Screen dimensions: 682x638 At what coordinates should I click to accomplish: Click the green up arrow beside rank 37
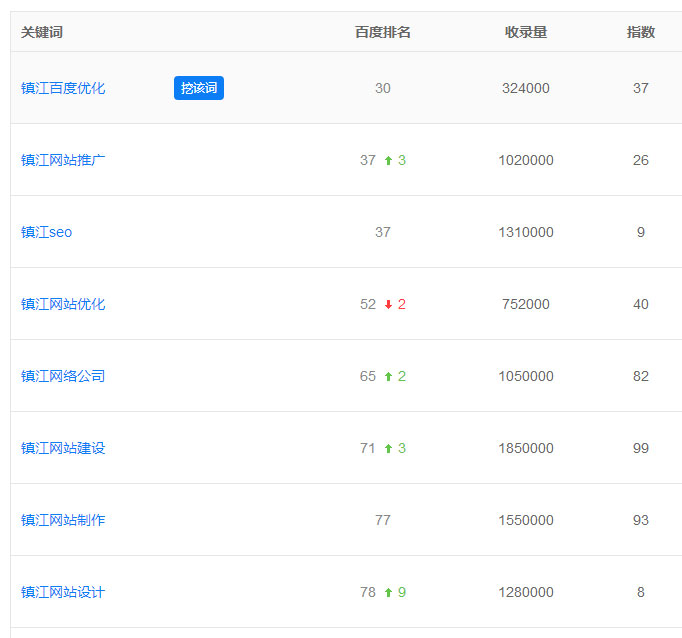click(x=388, y=161)
